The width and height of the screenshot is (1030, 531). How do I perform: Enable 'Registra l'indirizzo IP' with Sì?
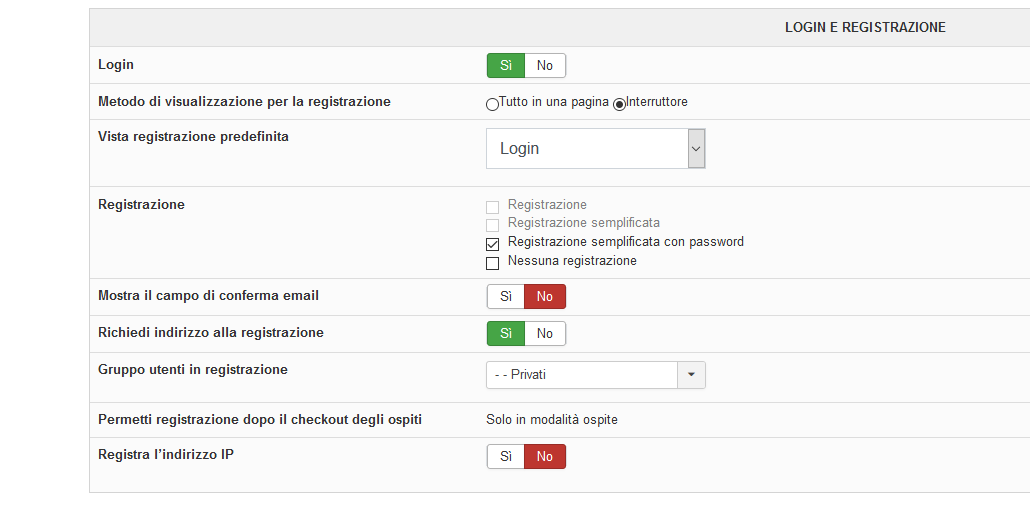(506, 457)
